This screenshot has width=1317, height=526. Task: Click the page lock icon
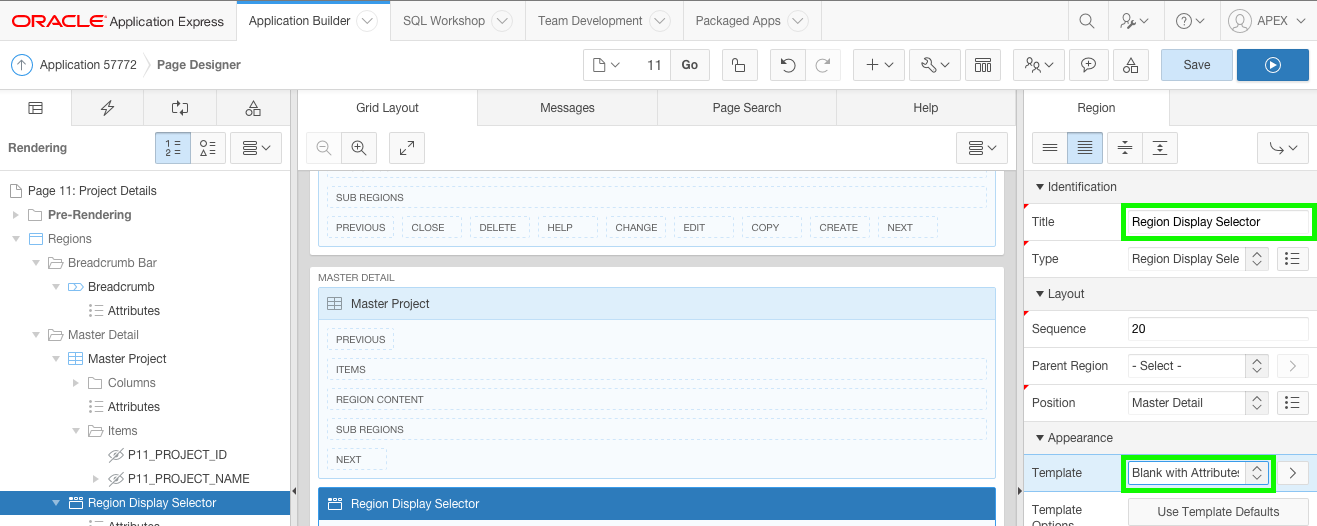(738, 65)
